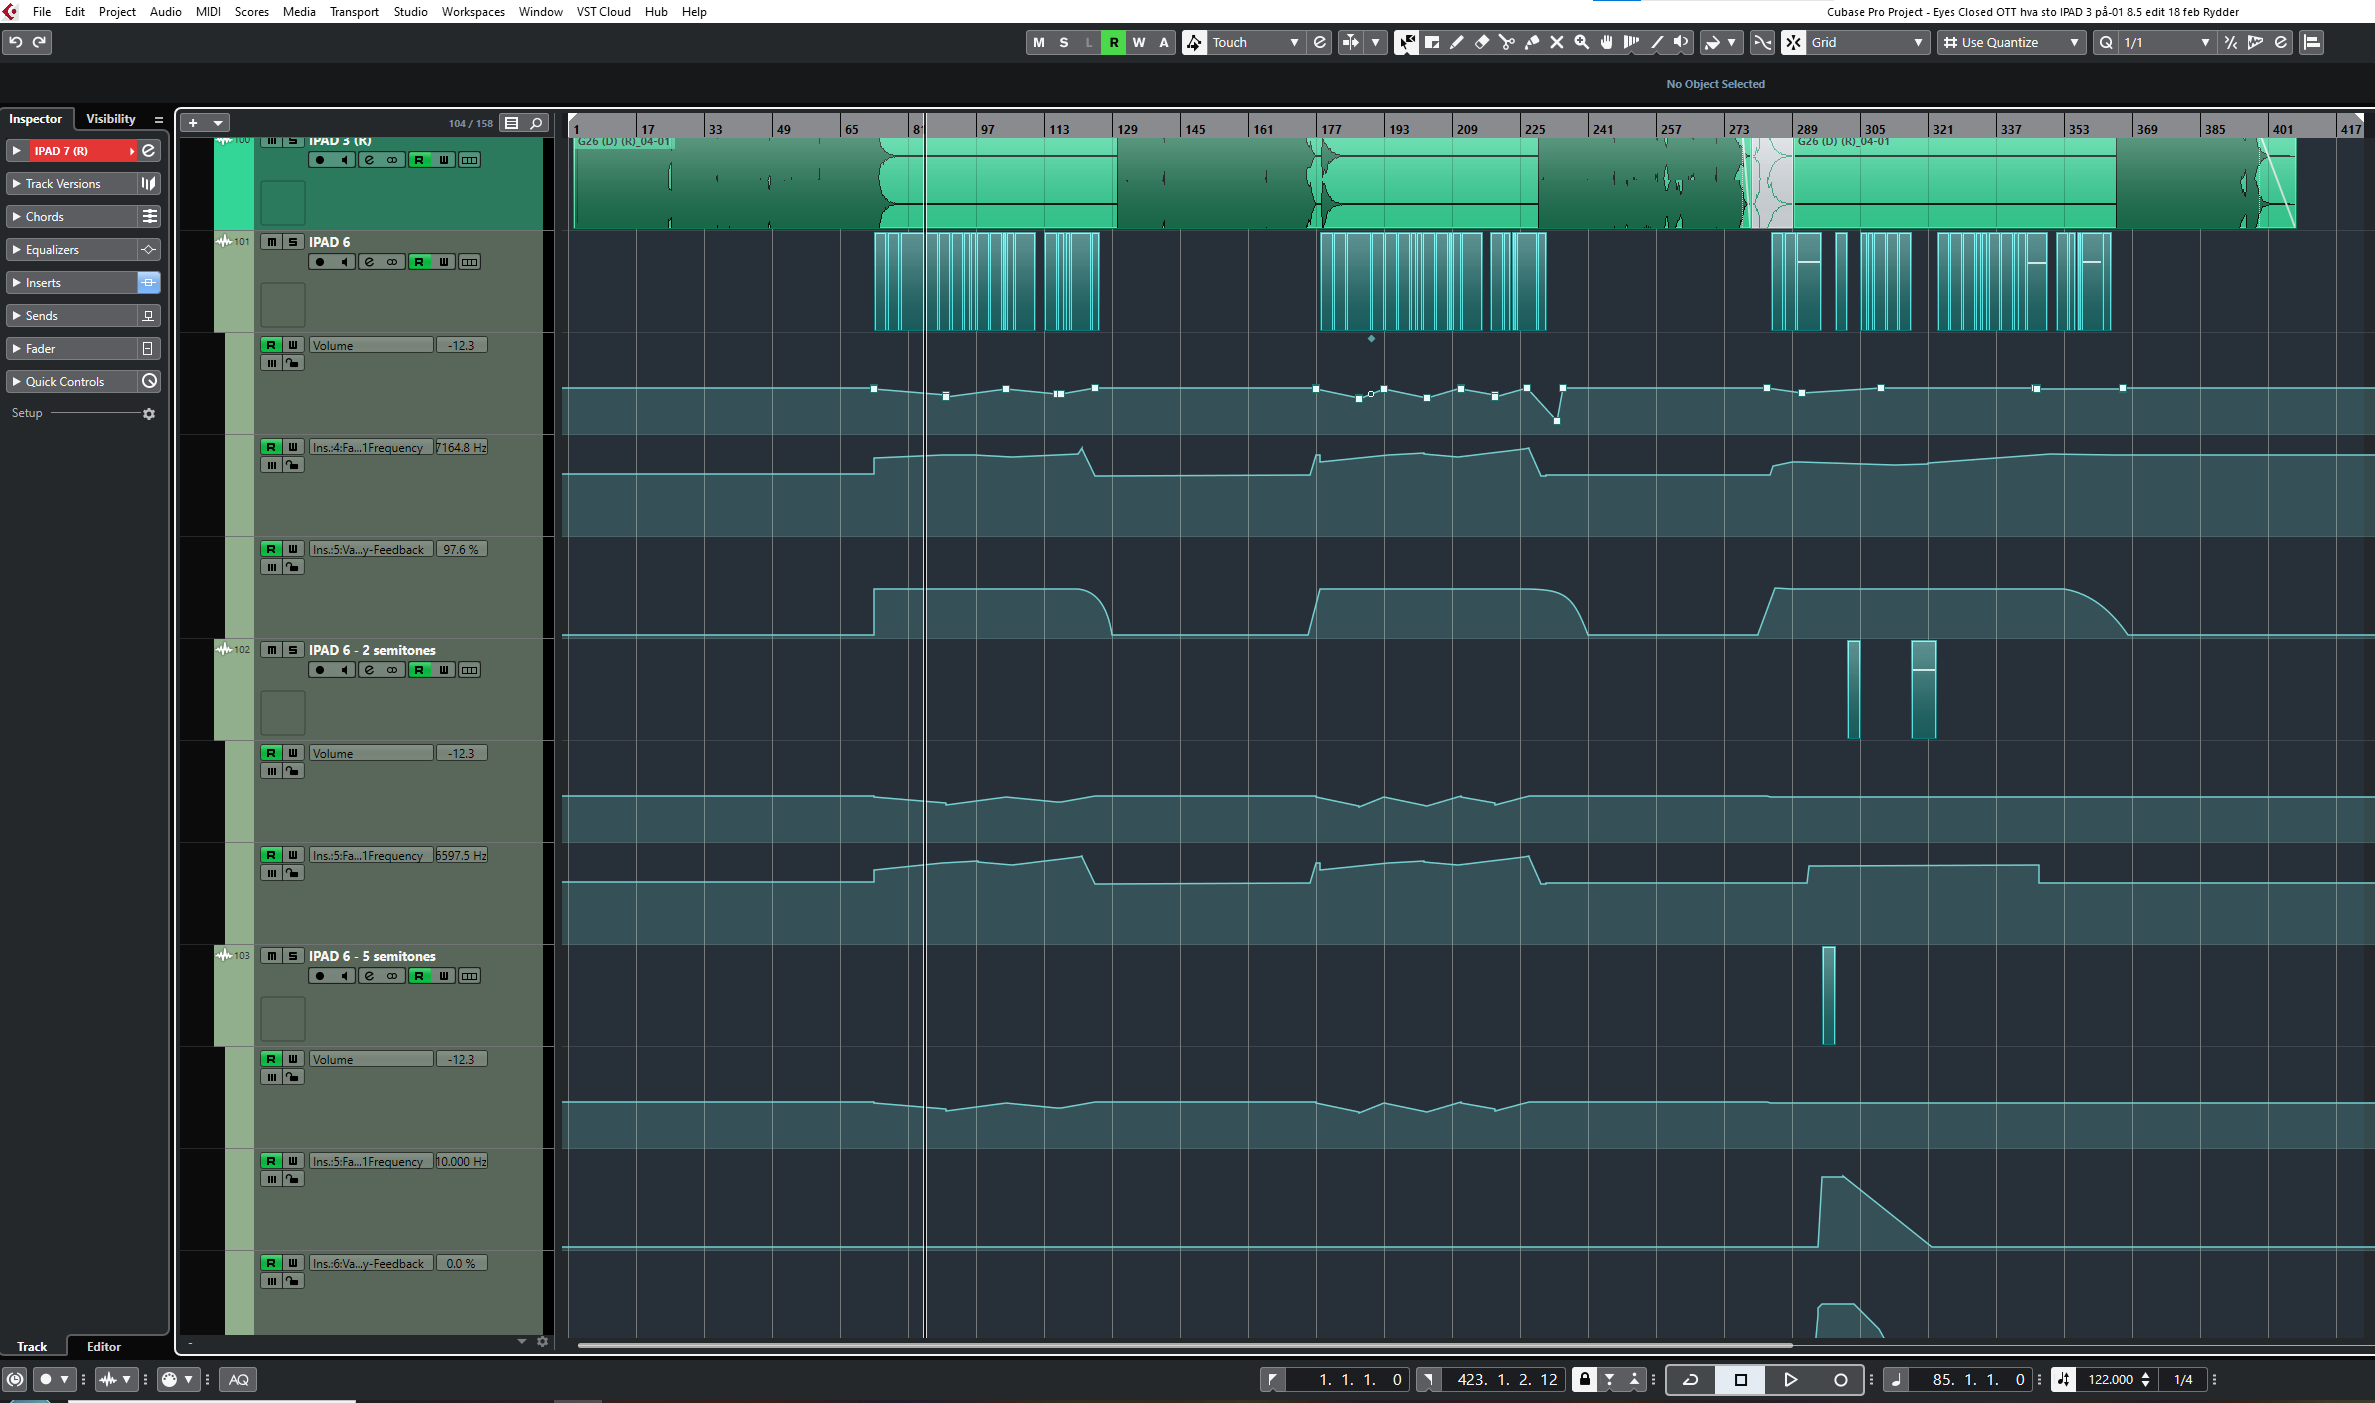Solo the IPAD 6 - 2 semitones track
Screen dimensions: 2375x1403
[293, 650]
